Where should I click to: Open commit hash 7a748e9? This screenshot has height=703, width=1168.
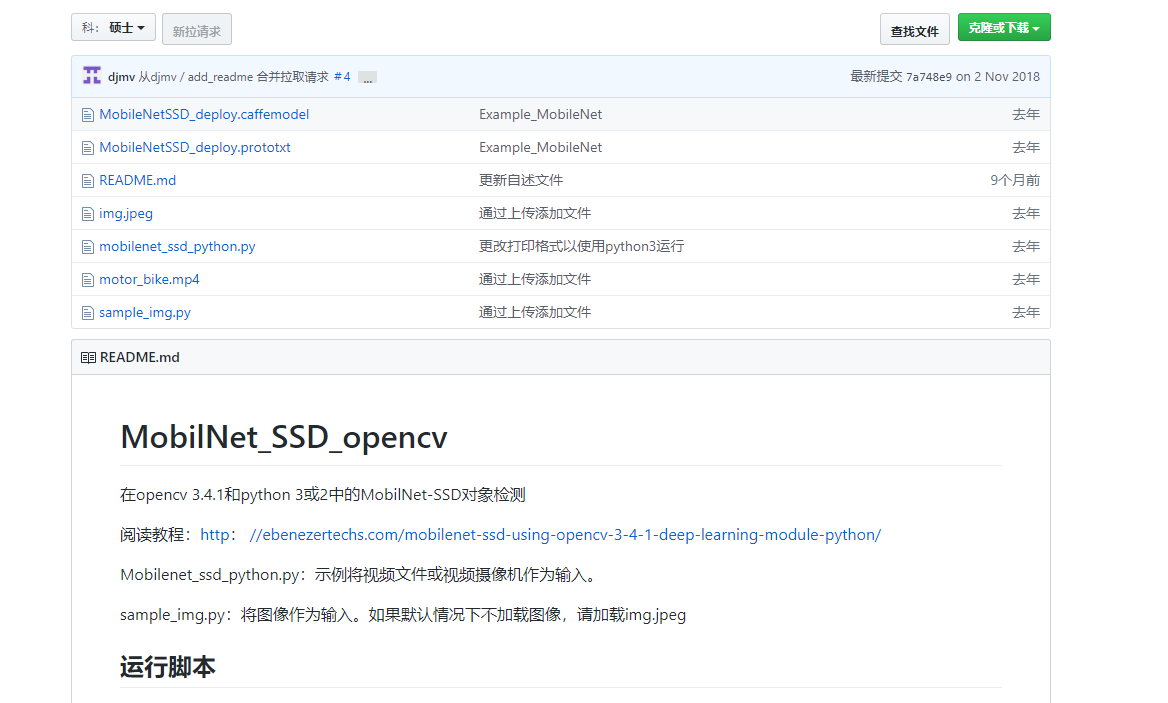[x=928, y=77]
